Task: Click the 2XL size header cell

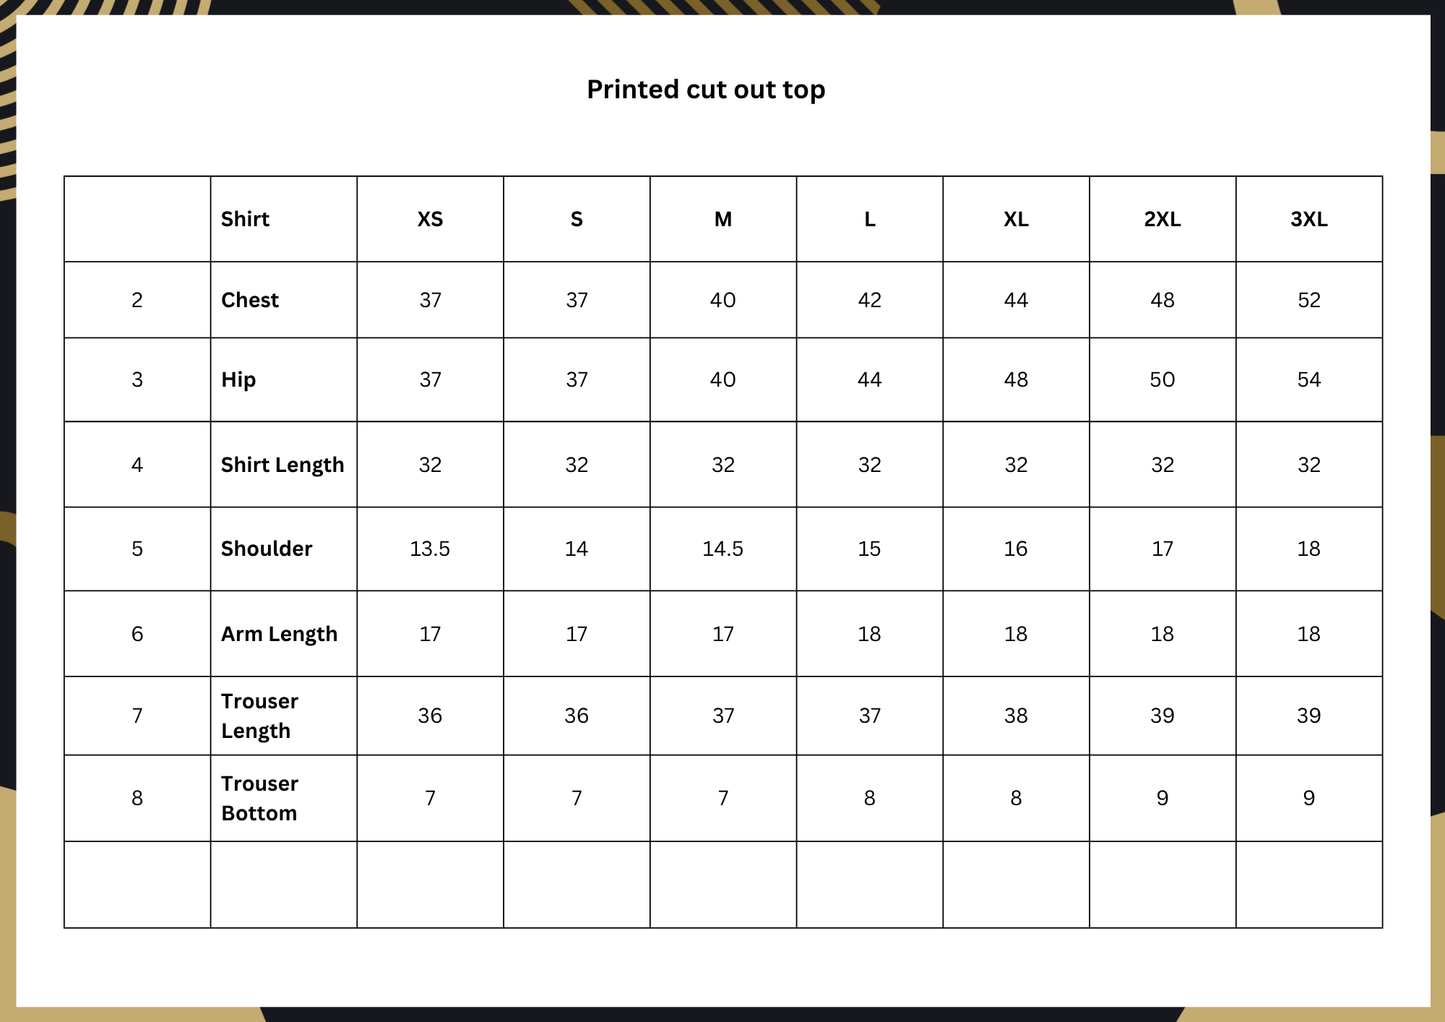Action: coord(1162,219)
